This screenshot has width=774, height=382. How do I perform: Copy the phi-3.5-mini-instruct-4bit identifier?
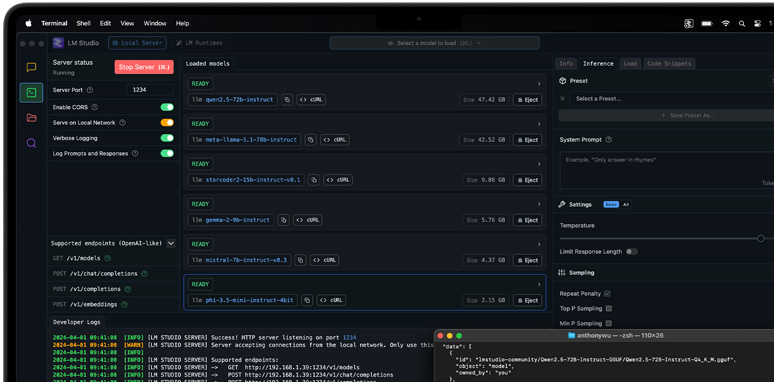coord(307,300)
